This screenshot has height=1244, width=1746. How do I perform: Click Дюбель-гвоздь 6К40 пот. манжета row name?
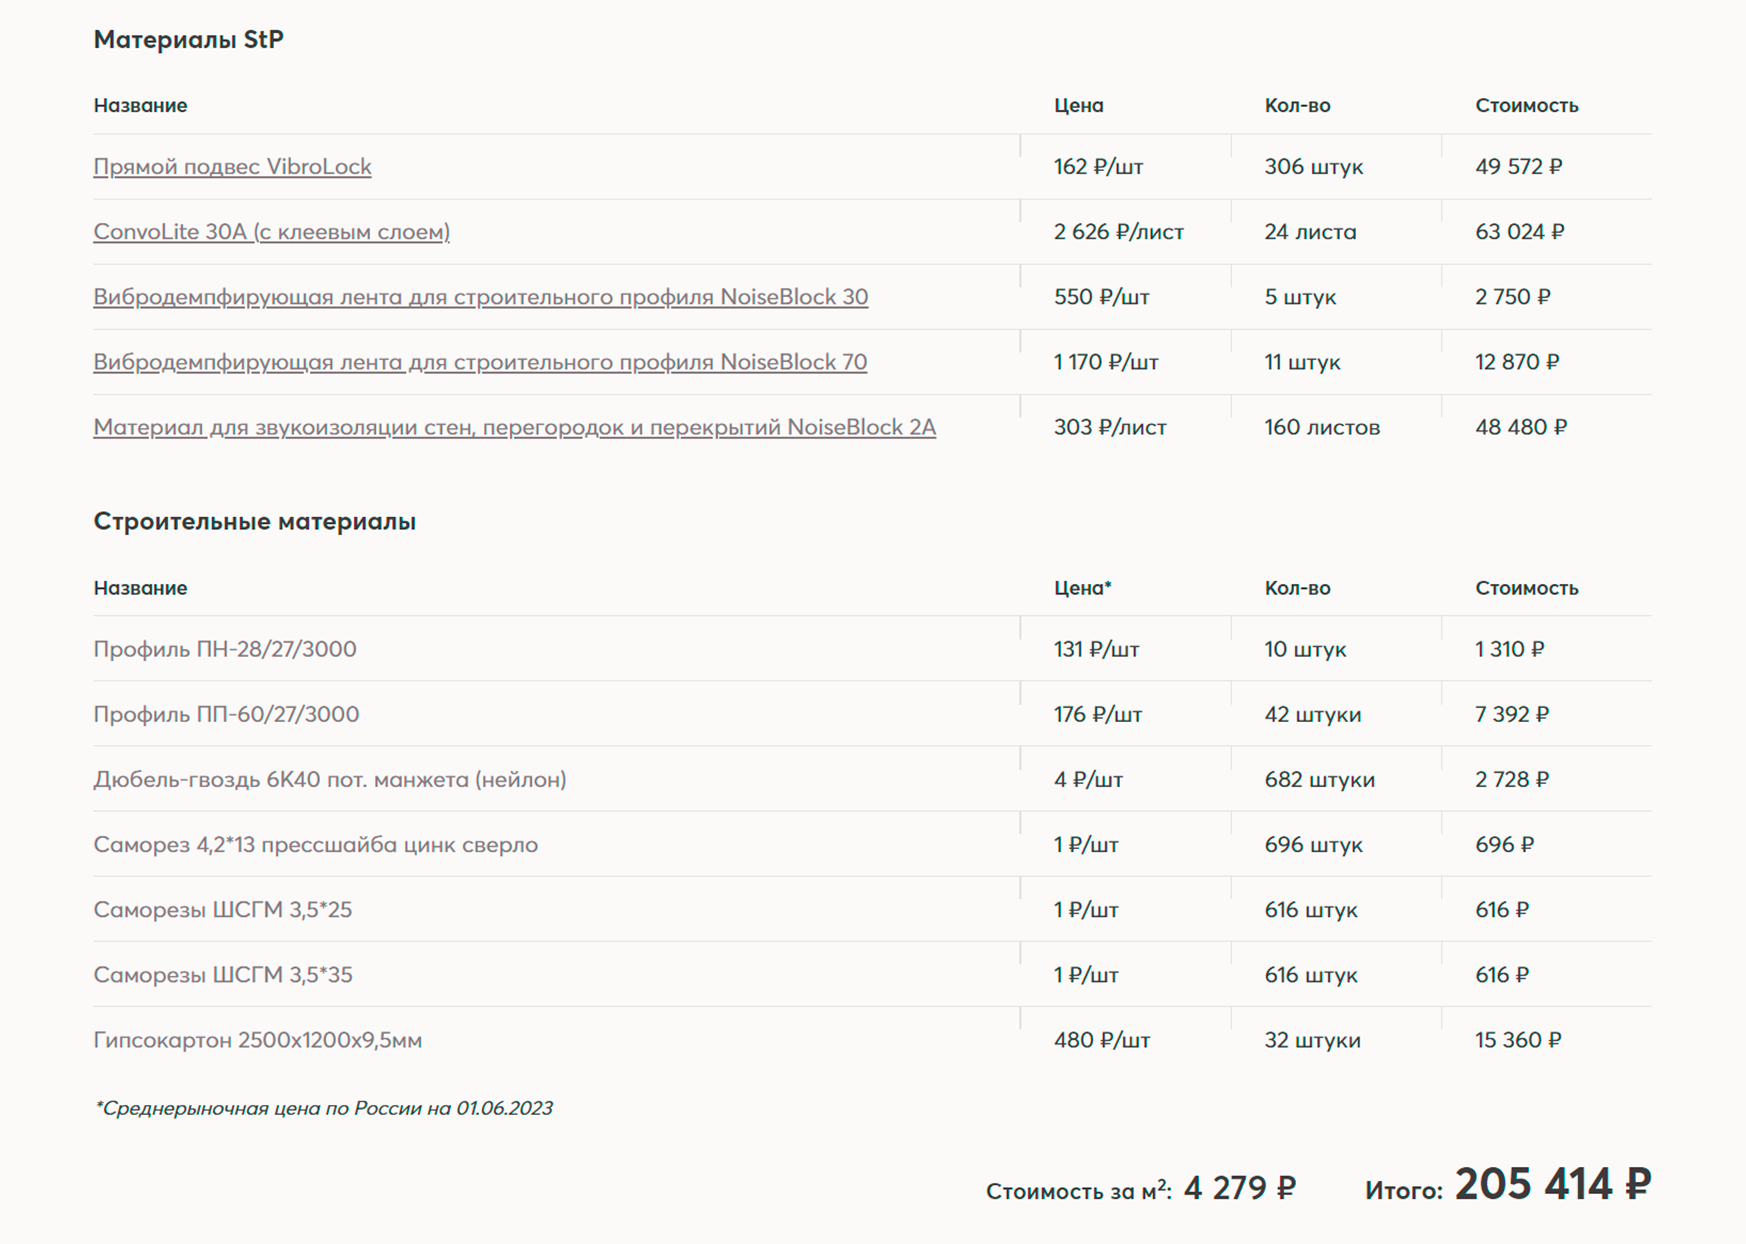330,779
